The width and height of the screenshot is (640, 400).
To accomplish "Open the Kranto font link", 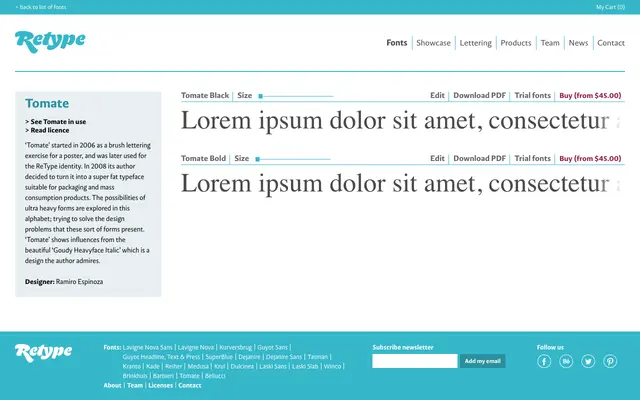I will (131, 366).
